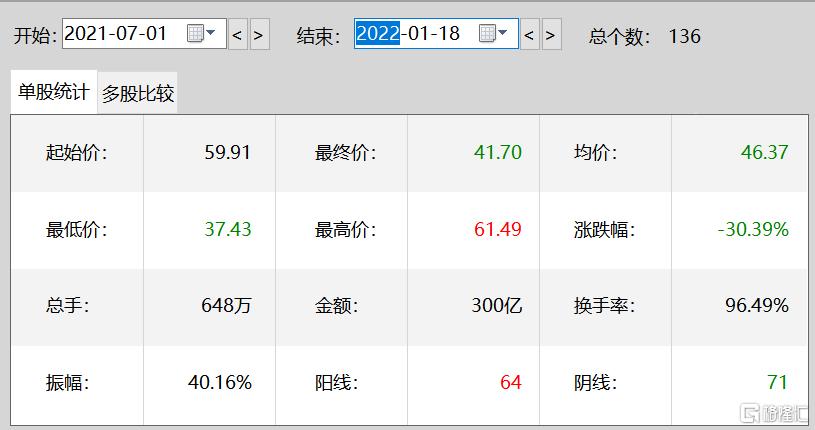
Task: Click the 结束 label
Action: (319, 36)
